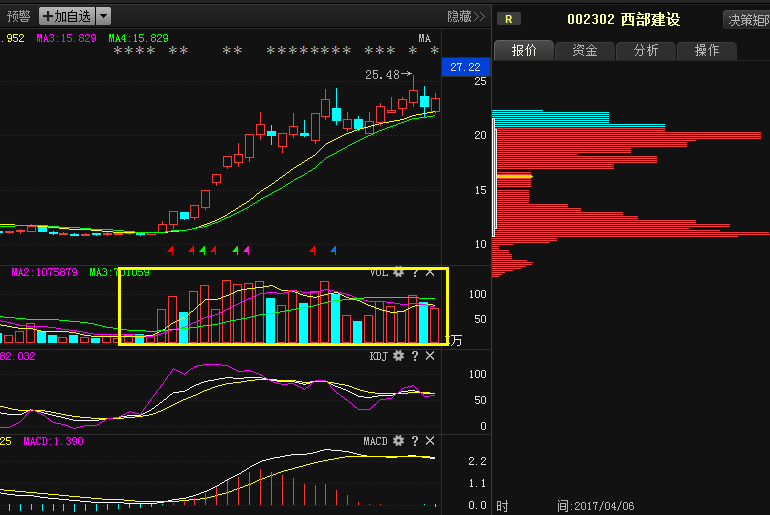Click the MA3:15.829 magenta label
The image size is (770, 515).
[66, 38]
